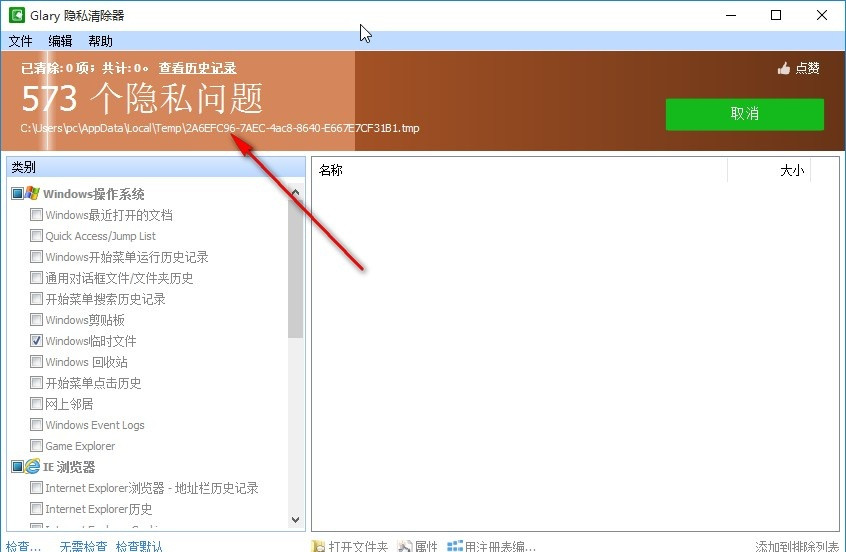Check 通用对话框文件/文件夹历史

tap(36, 277)
